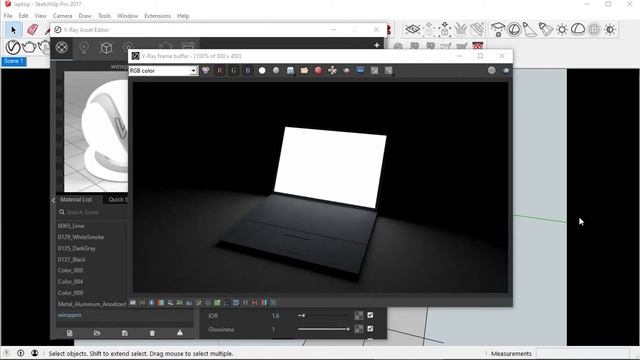The height and width of the screenshot is (360, 640).
Task: Click the Measurements input box
Action: [x=582, y=353]
